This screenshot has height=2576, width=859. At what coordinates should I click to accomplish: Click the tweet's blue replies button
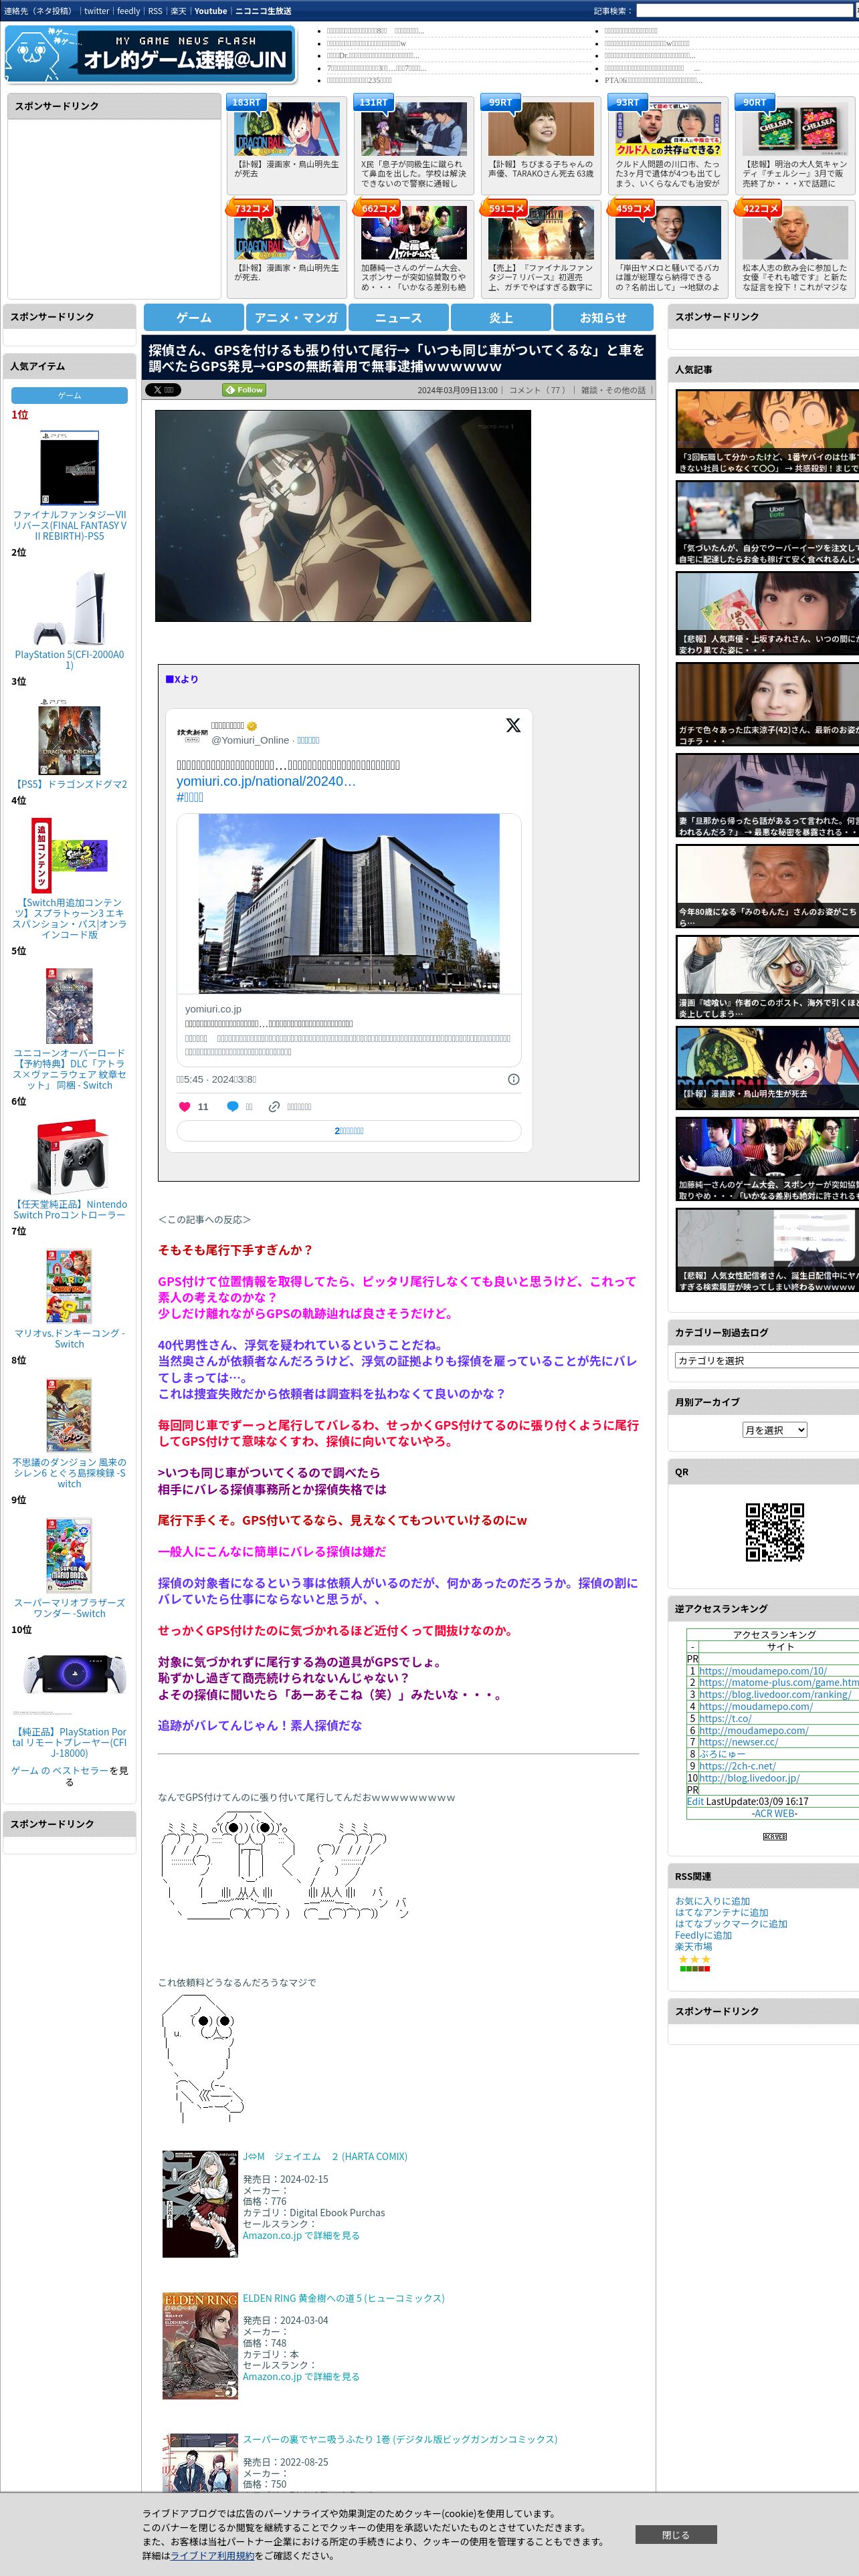tap(349, 1131)
